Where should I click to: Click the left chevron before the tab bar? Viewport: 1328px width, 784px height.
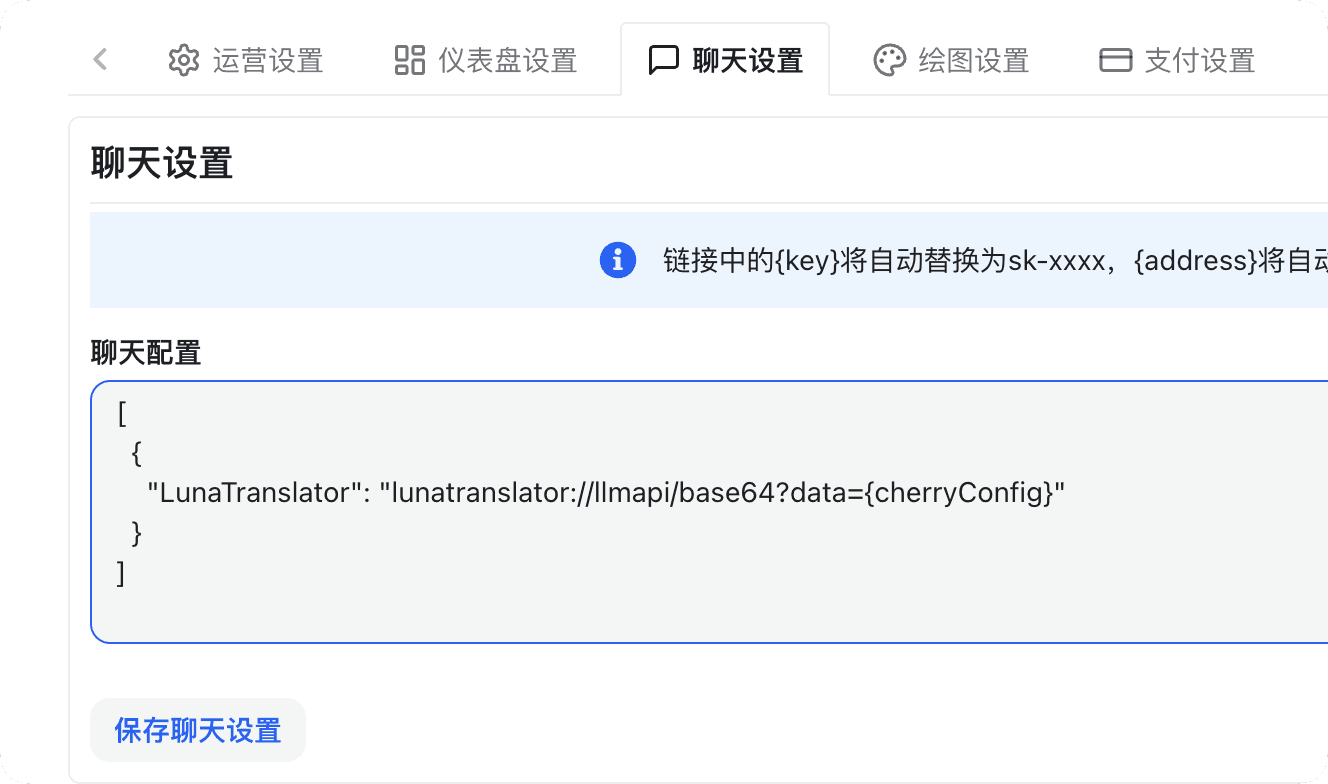point(99,60)
